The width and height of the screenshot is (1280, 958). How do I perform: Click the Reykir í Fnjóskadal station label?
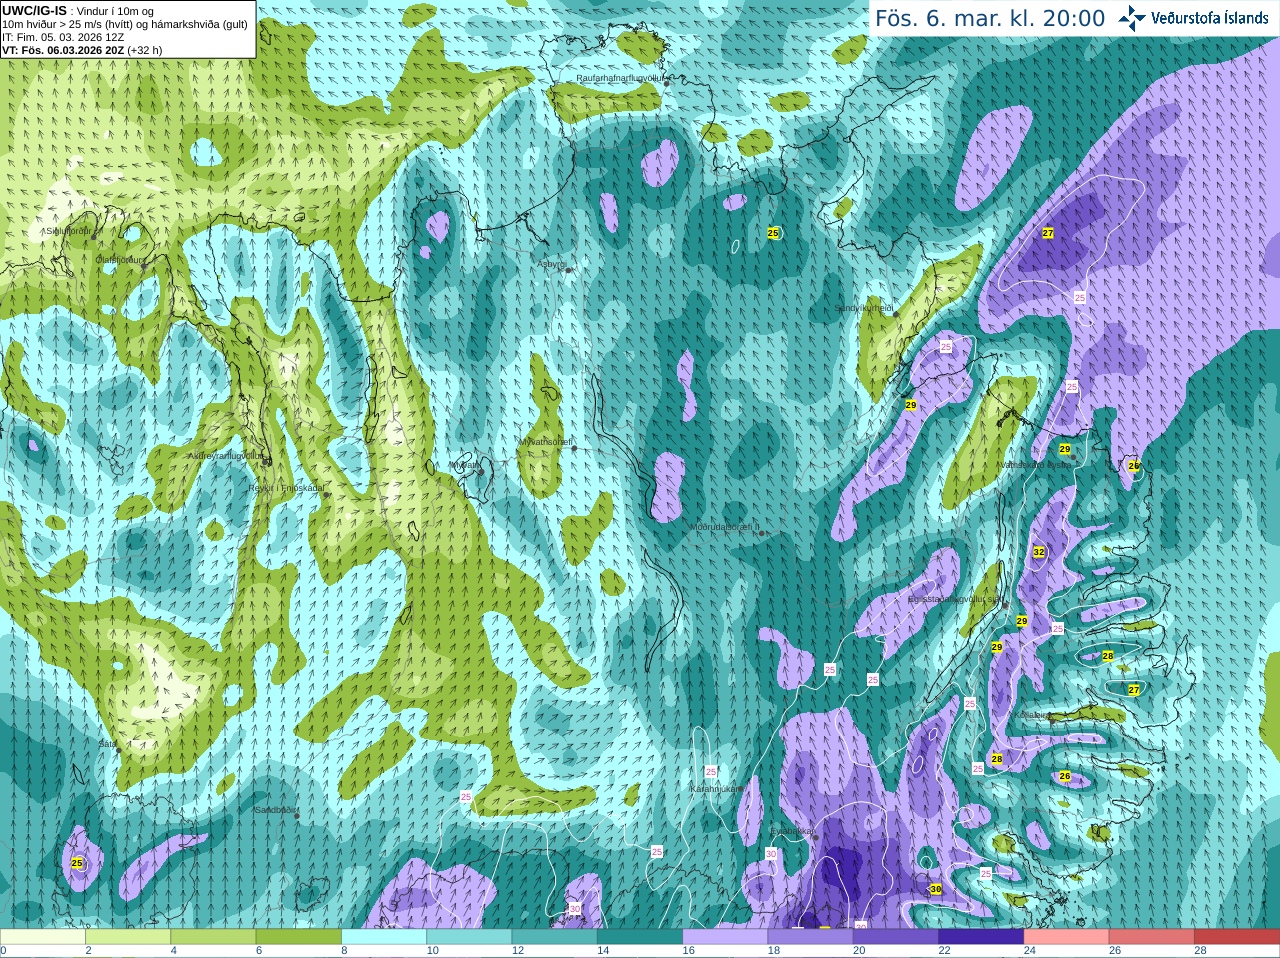click(x=286, y=488)
